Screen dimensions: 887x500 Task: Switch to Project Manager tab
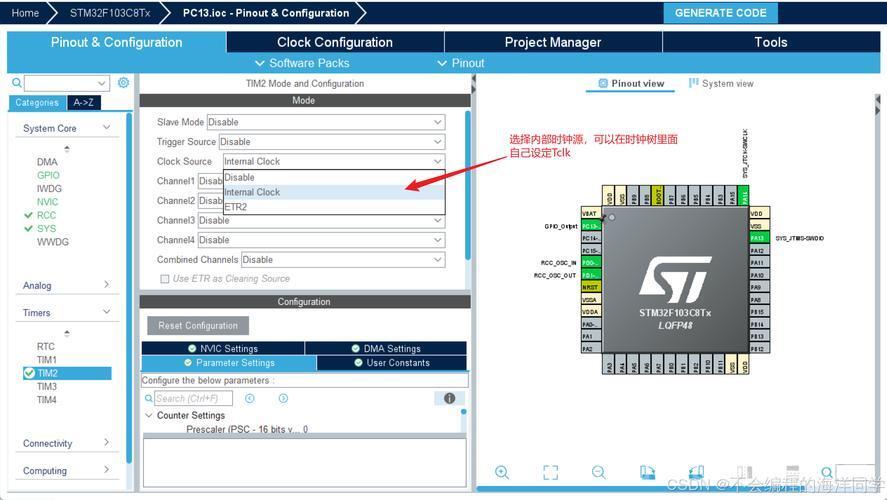553,42
